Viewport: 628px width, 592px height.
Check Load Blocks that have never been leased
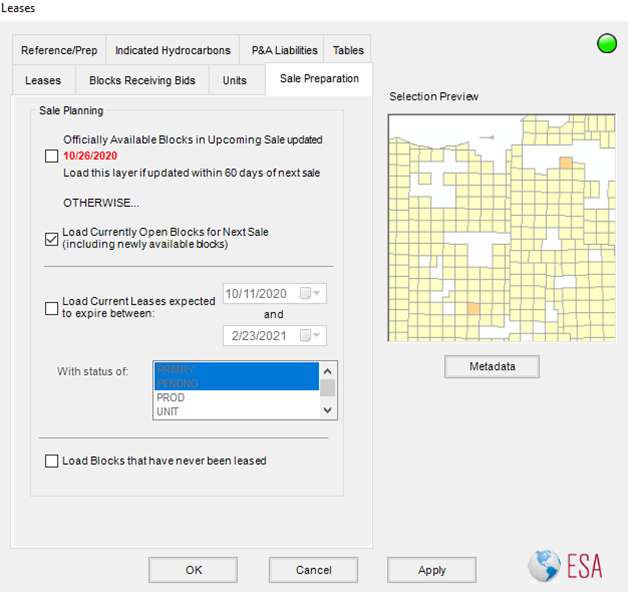pyautogui.click(x=52, y=461)
